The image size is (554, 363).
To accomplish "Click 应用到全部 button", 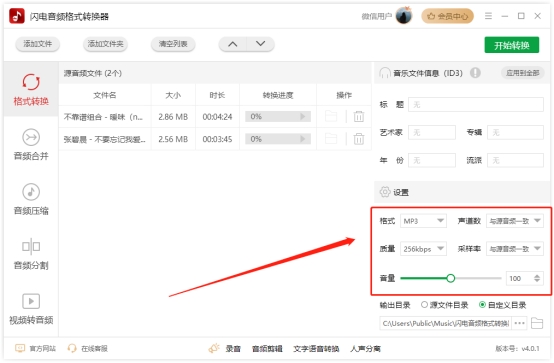I will pos(523,73).
